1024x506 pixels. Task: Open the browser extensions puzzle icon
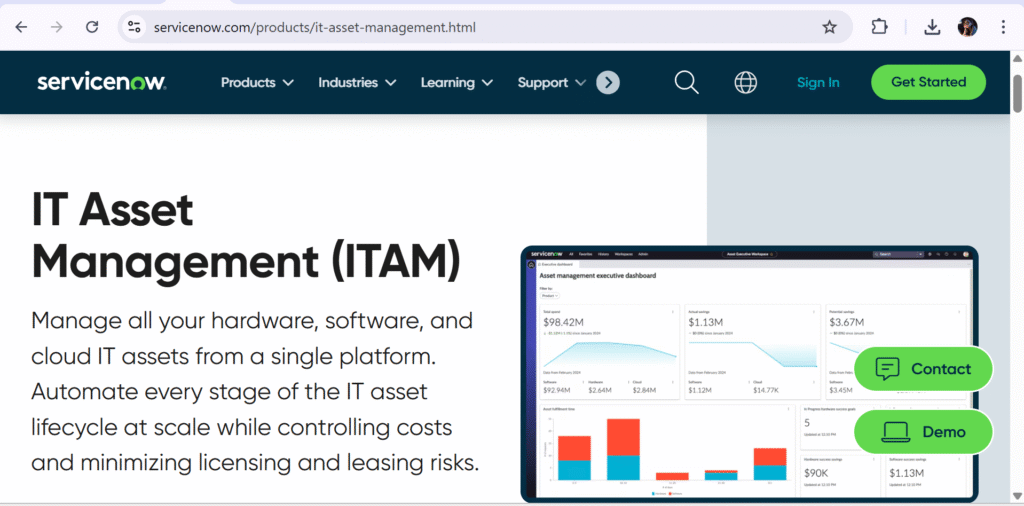coord(880,27)
